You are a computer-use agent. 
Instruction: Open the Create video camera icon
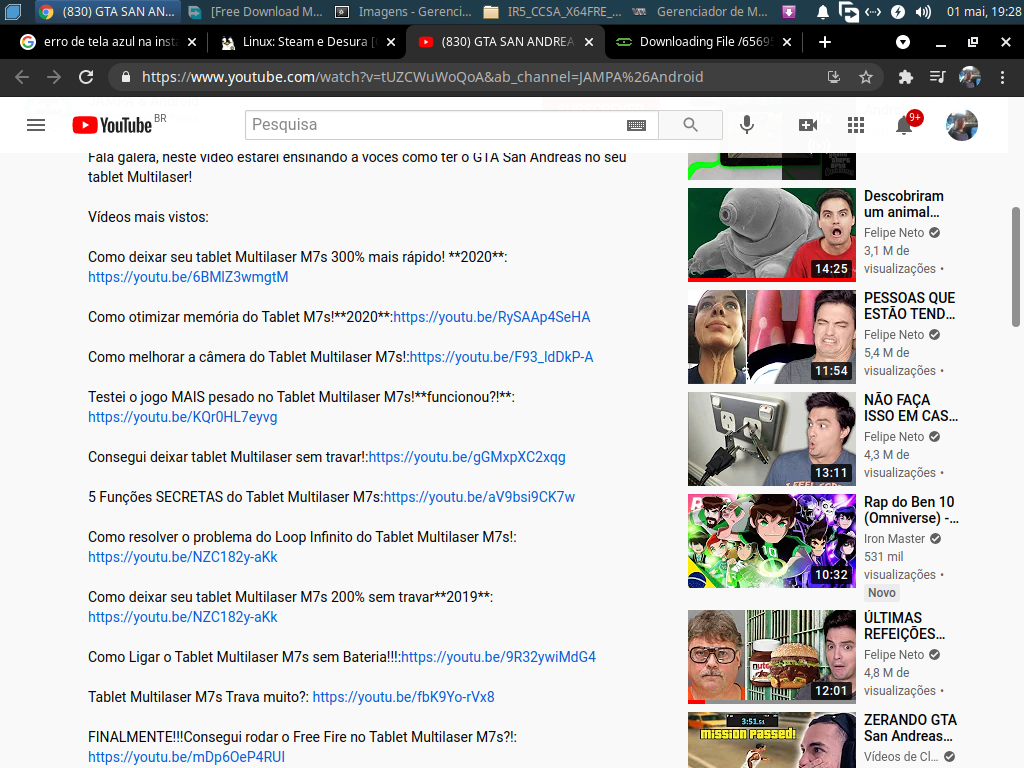click(808, 125)
